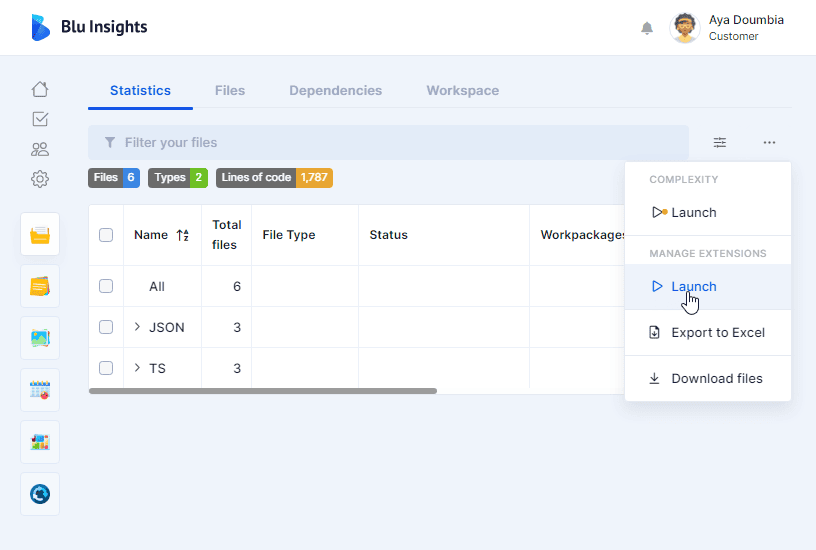Expand the JSON row chevron

pos(137,327)
